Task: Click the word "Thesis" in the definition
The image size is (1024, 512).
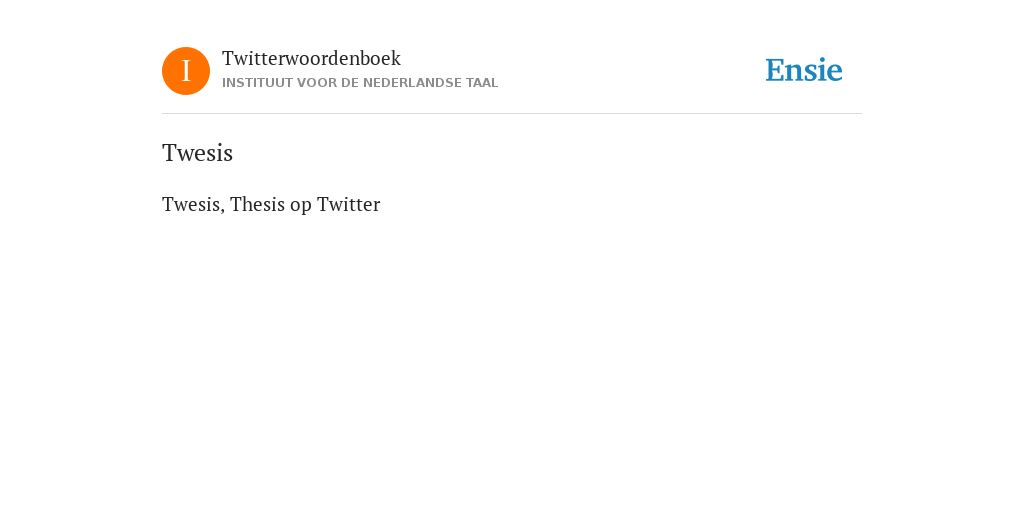Action: click(258, 204)
